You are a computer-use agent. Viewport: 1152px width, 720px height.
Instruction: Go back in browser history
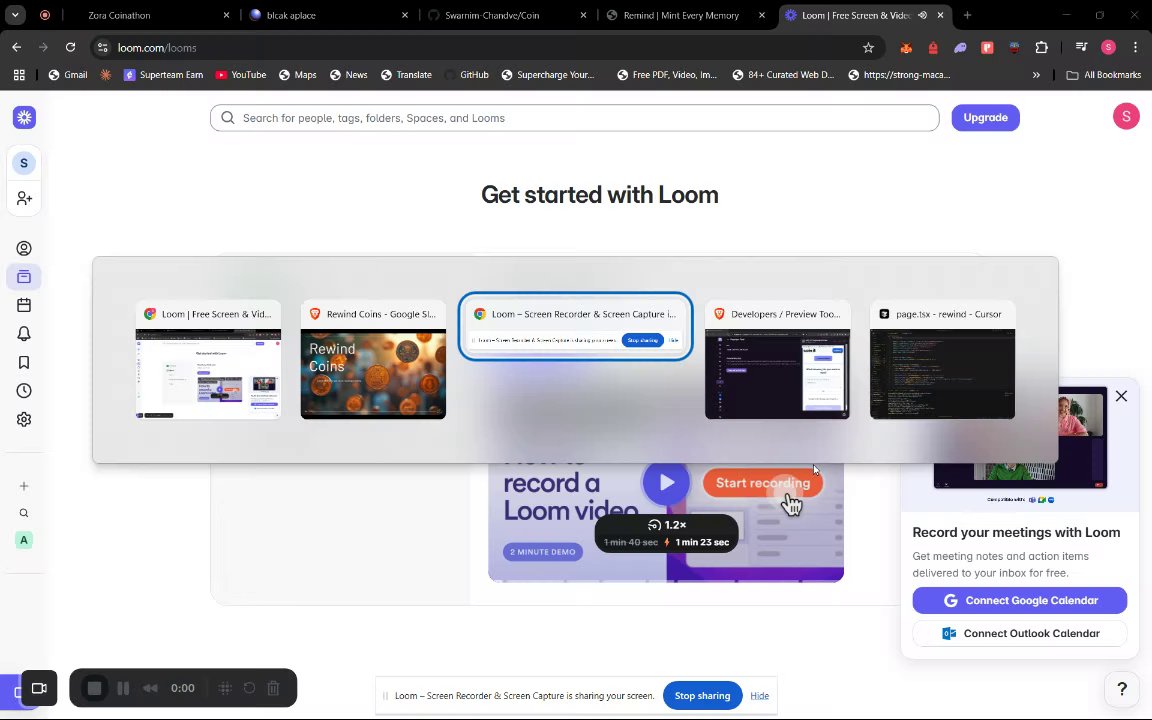17,48
